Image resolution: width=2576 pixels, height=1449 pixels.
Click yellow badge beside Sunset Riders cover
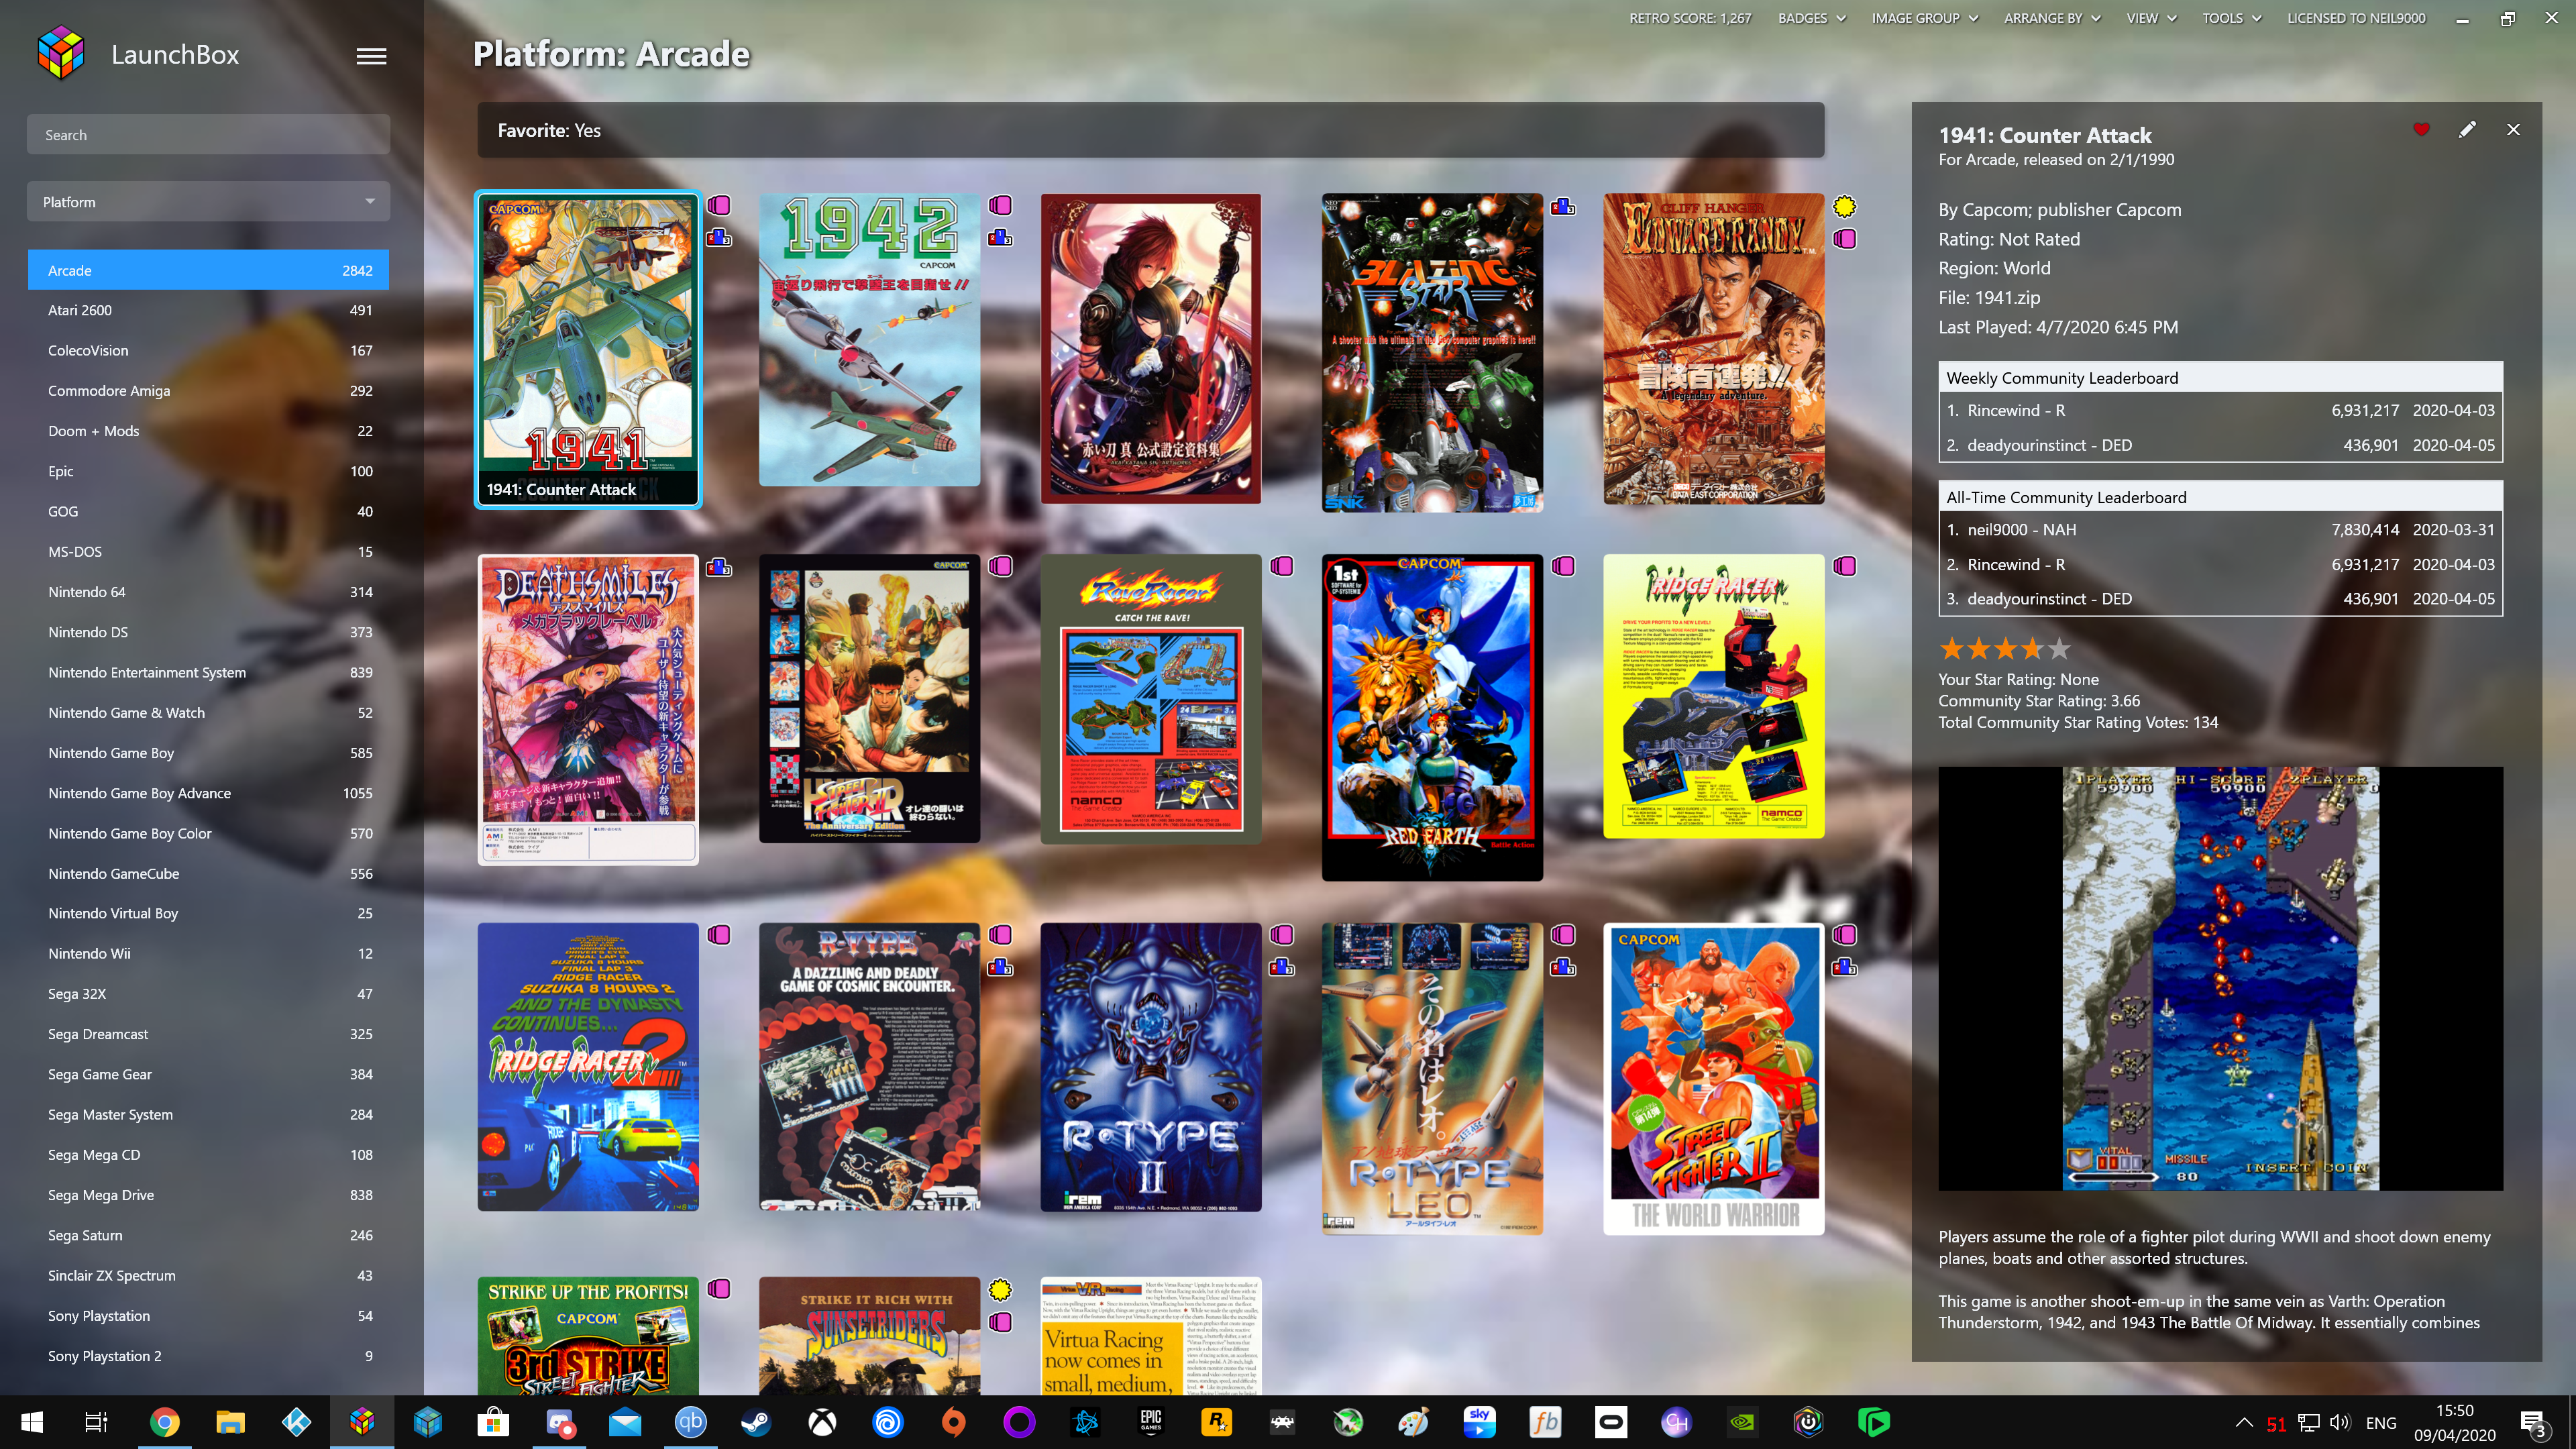coord(1000,1289)
